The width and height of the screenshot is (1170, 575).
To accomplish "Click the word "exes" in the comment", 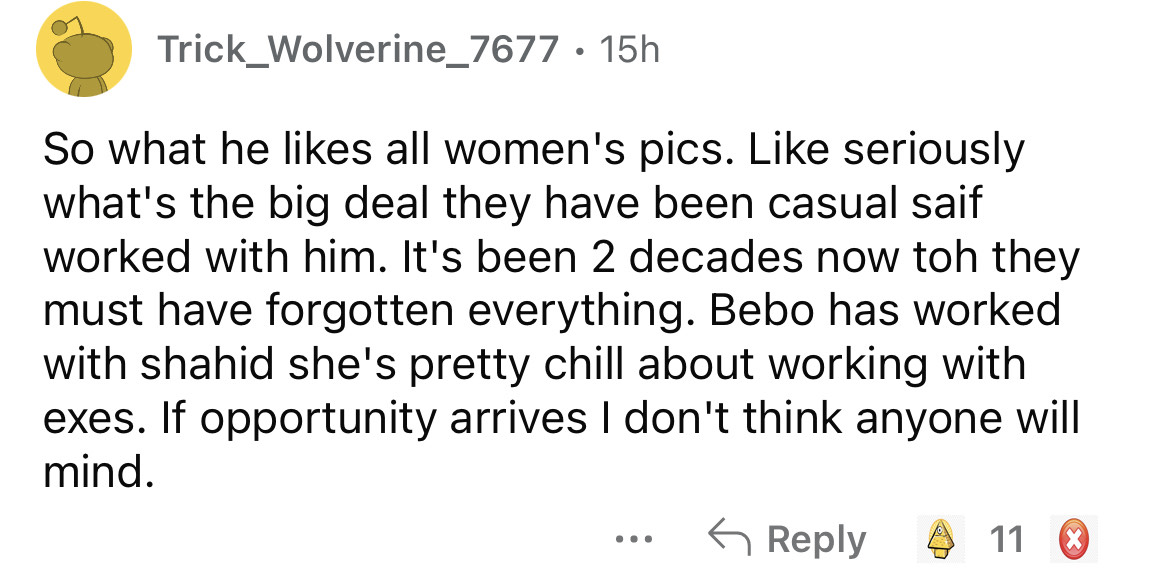I will click(x=93, y=416).
